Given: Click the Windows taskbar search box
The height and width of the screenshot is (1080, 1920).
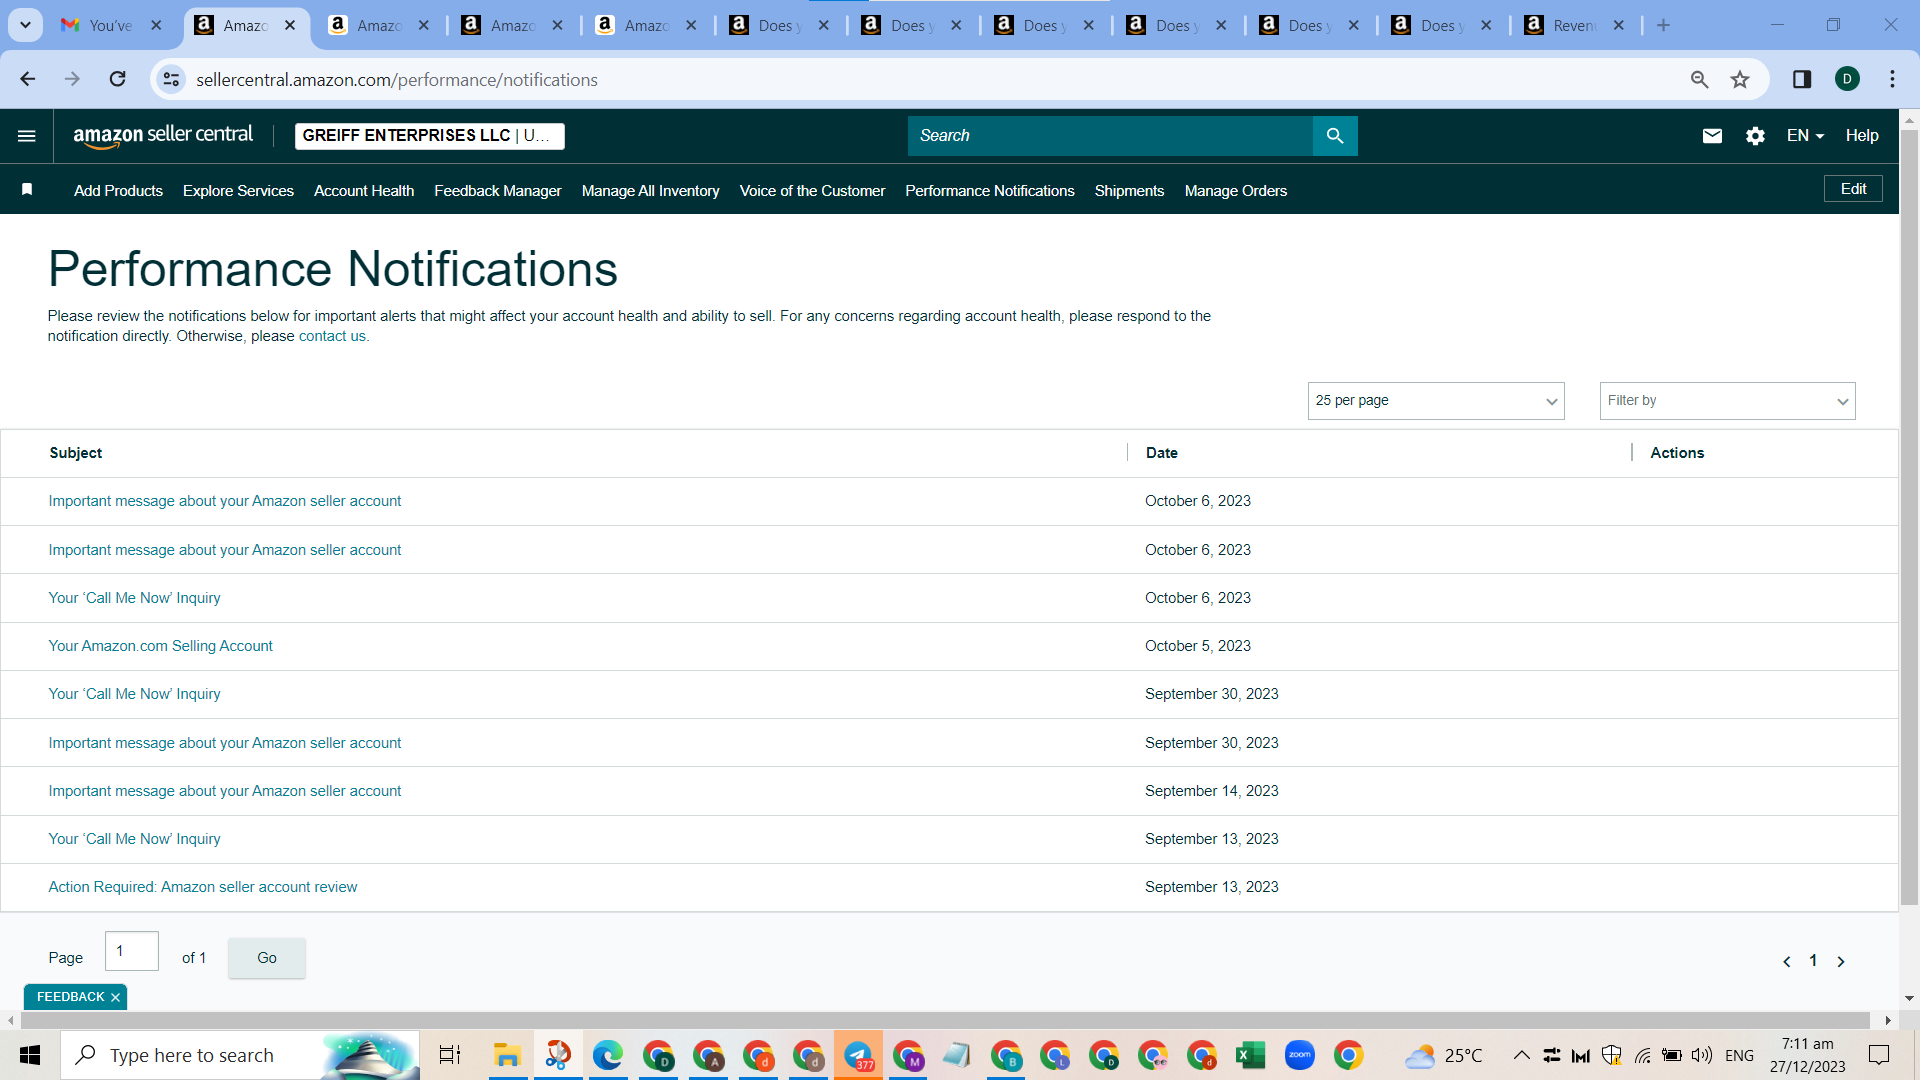Looking at the screenshot, I should click(240, 1055).
